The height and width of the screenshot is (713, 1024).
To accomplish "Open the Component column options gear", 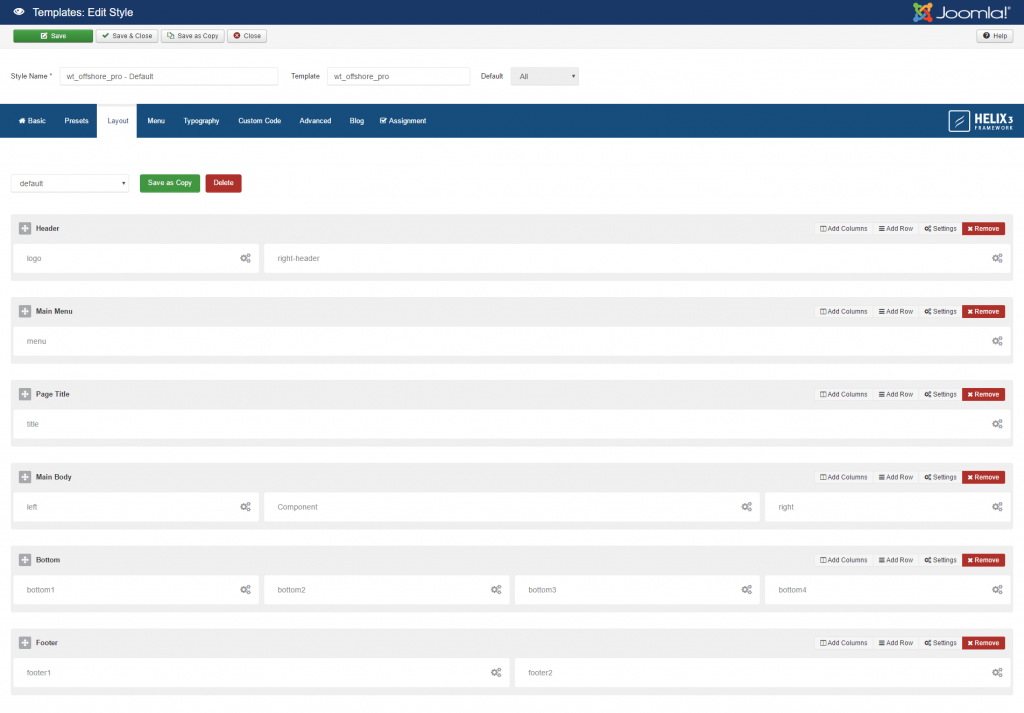I will click(x=746, y=507).
